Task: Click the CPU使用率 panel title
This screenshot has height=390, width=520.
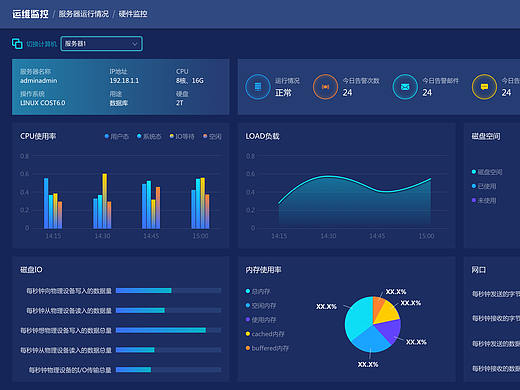Action: coord(38,136)
